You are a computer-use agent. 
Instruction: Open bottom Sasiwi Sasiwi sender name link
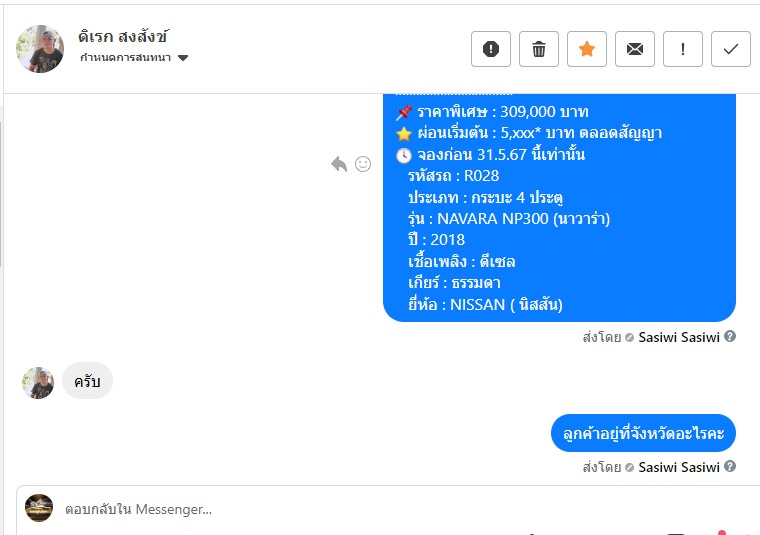pos(679,467)
